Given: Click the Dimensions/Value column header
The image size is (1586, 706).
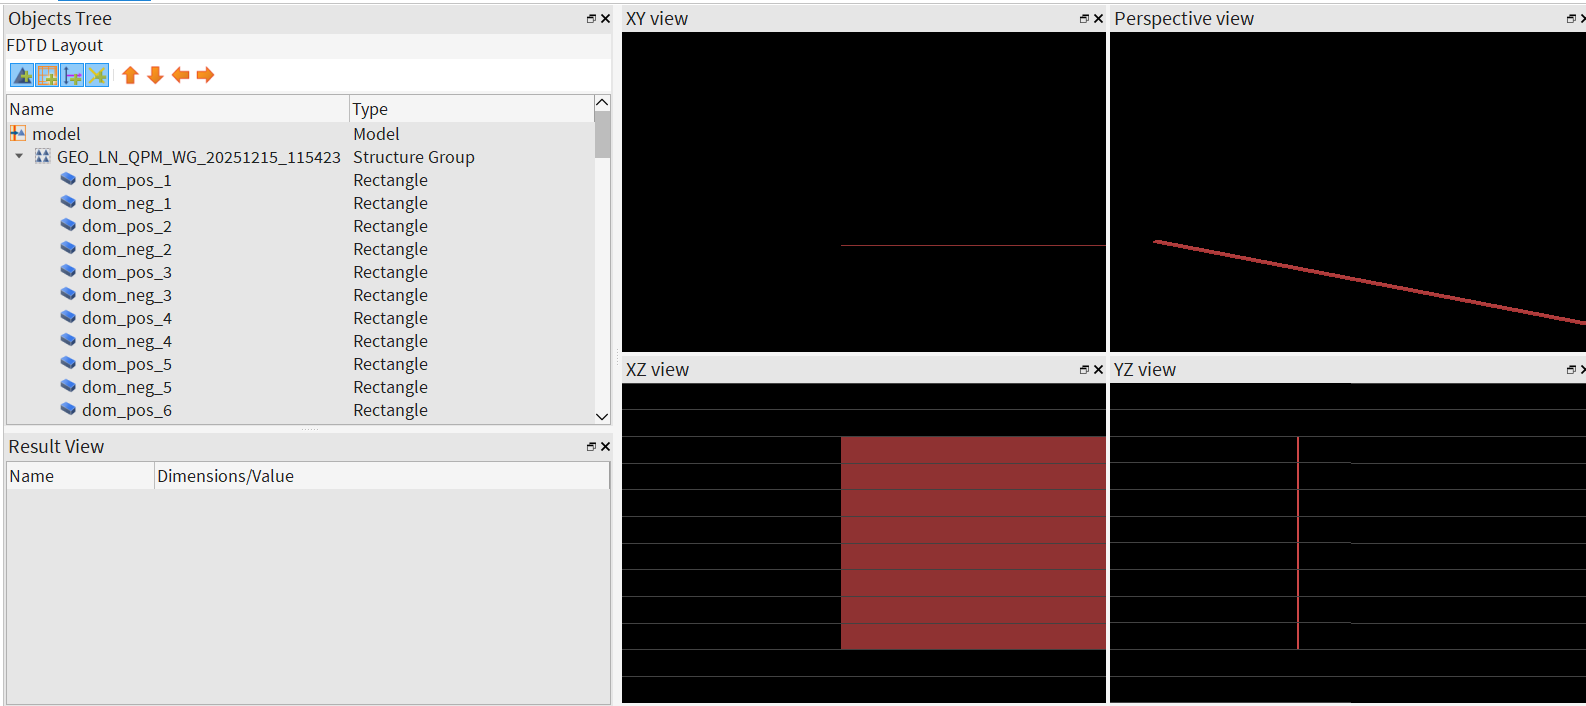Looking at the screenshot, I should 381,476.
